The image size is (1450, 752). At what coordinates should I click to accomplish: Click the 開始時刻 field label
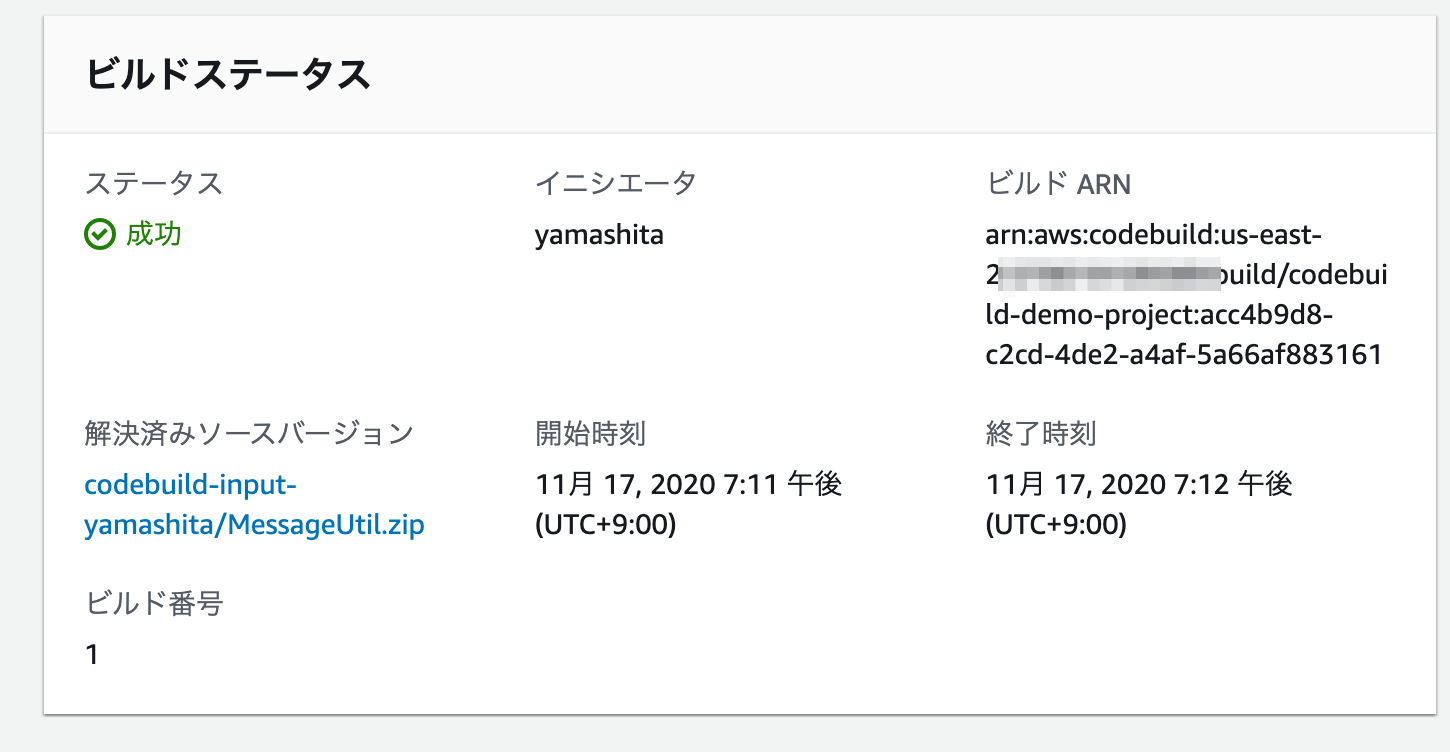pos(591,433)
